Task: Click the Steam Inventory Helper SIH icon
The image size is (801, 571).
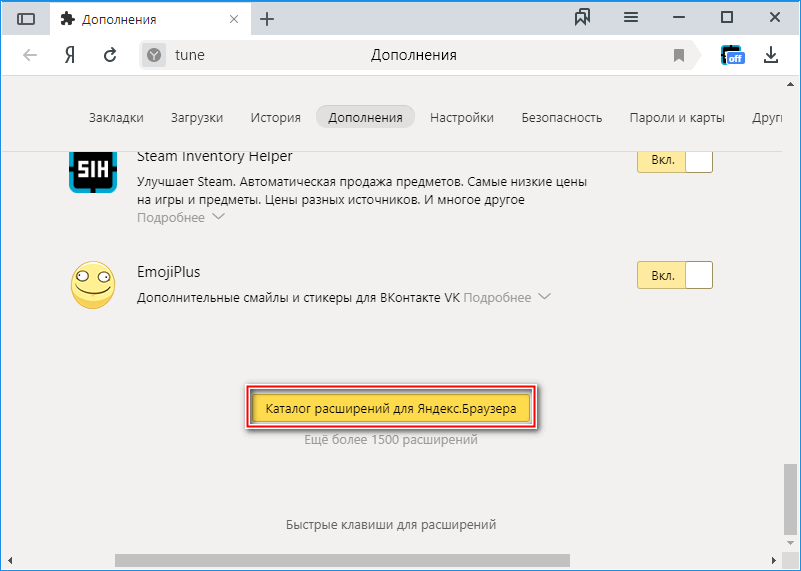Action: coord(93,172)
